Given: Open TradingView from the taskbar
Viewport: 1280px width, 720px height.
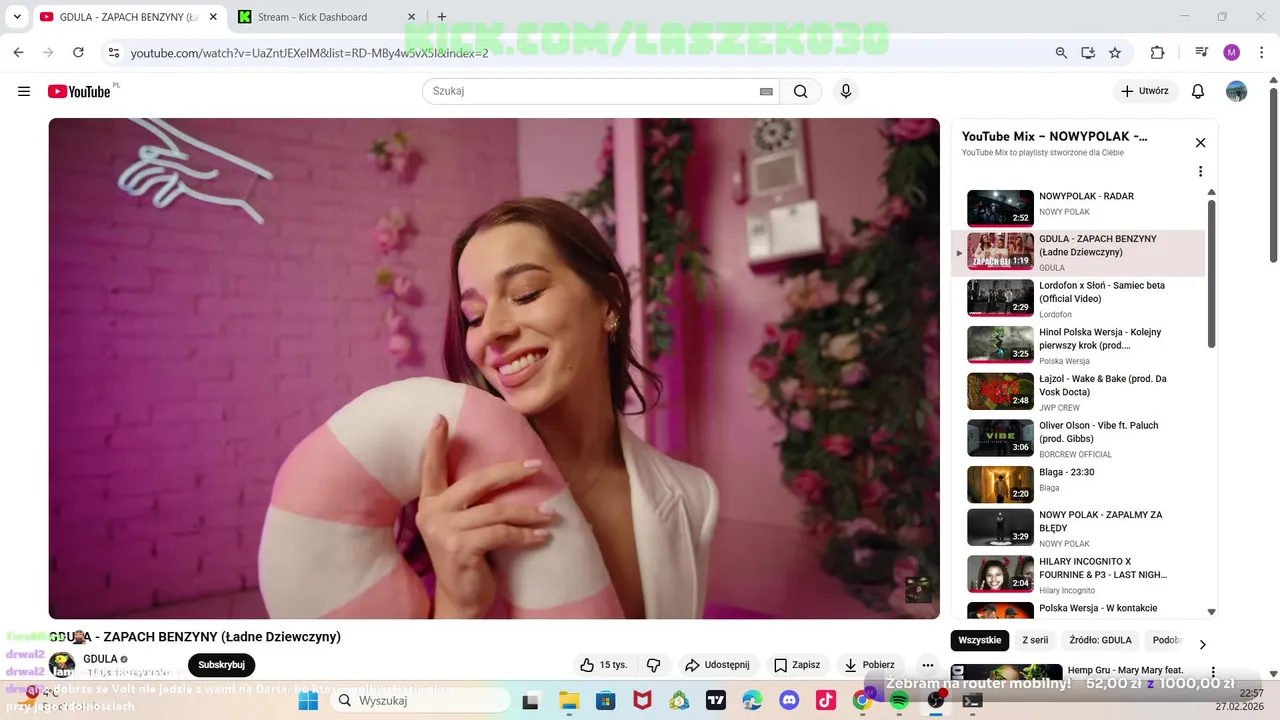Looking at the screenshot, I should (x=716, y=701).
